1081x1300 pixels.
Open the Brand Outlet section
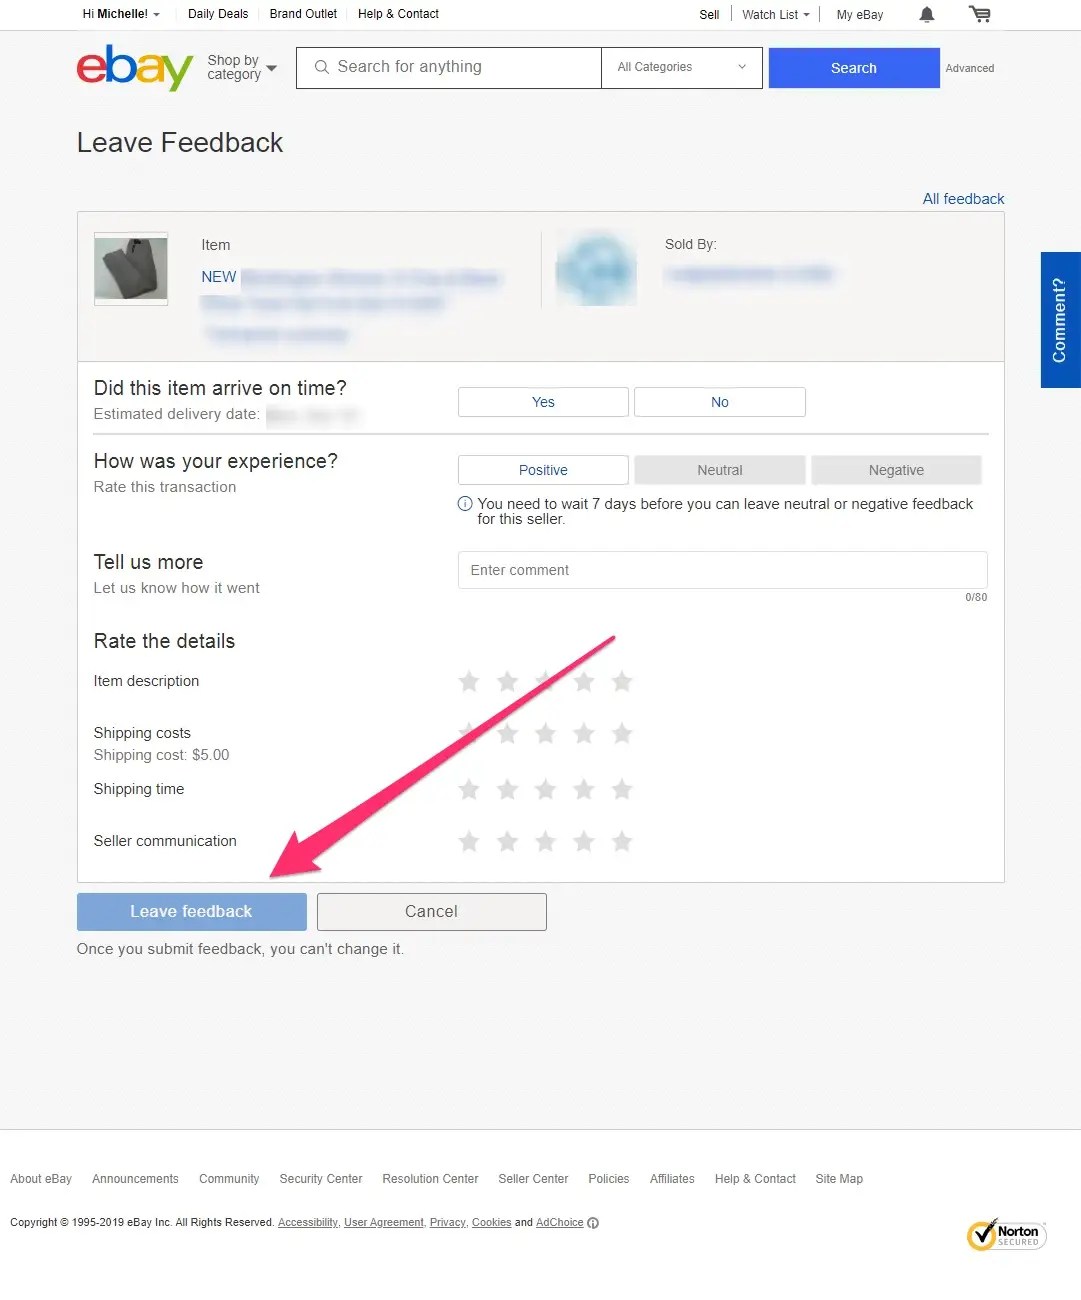[303, 14]
